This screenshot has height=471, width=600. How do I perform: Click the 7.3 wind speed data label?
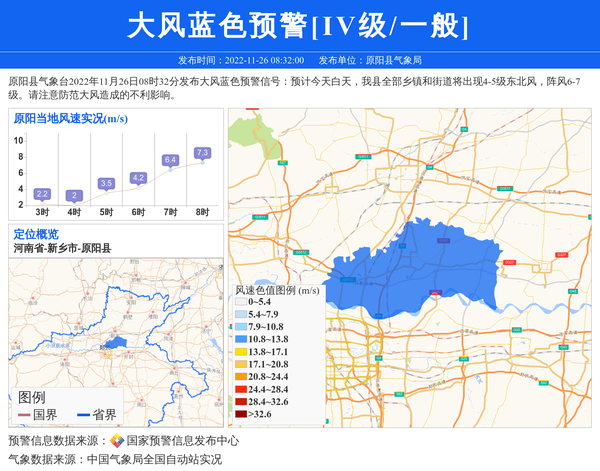[x=202, y=153]
